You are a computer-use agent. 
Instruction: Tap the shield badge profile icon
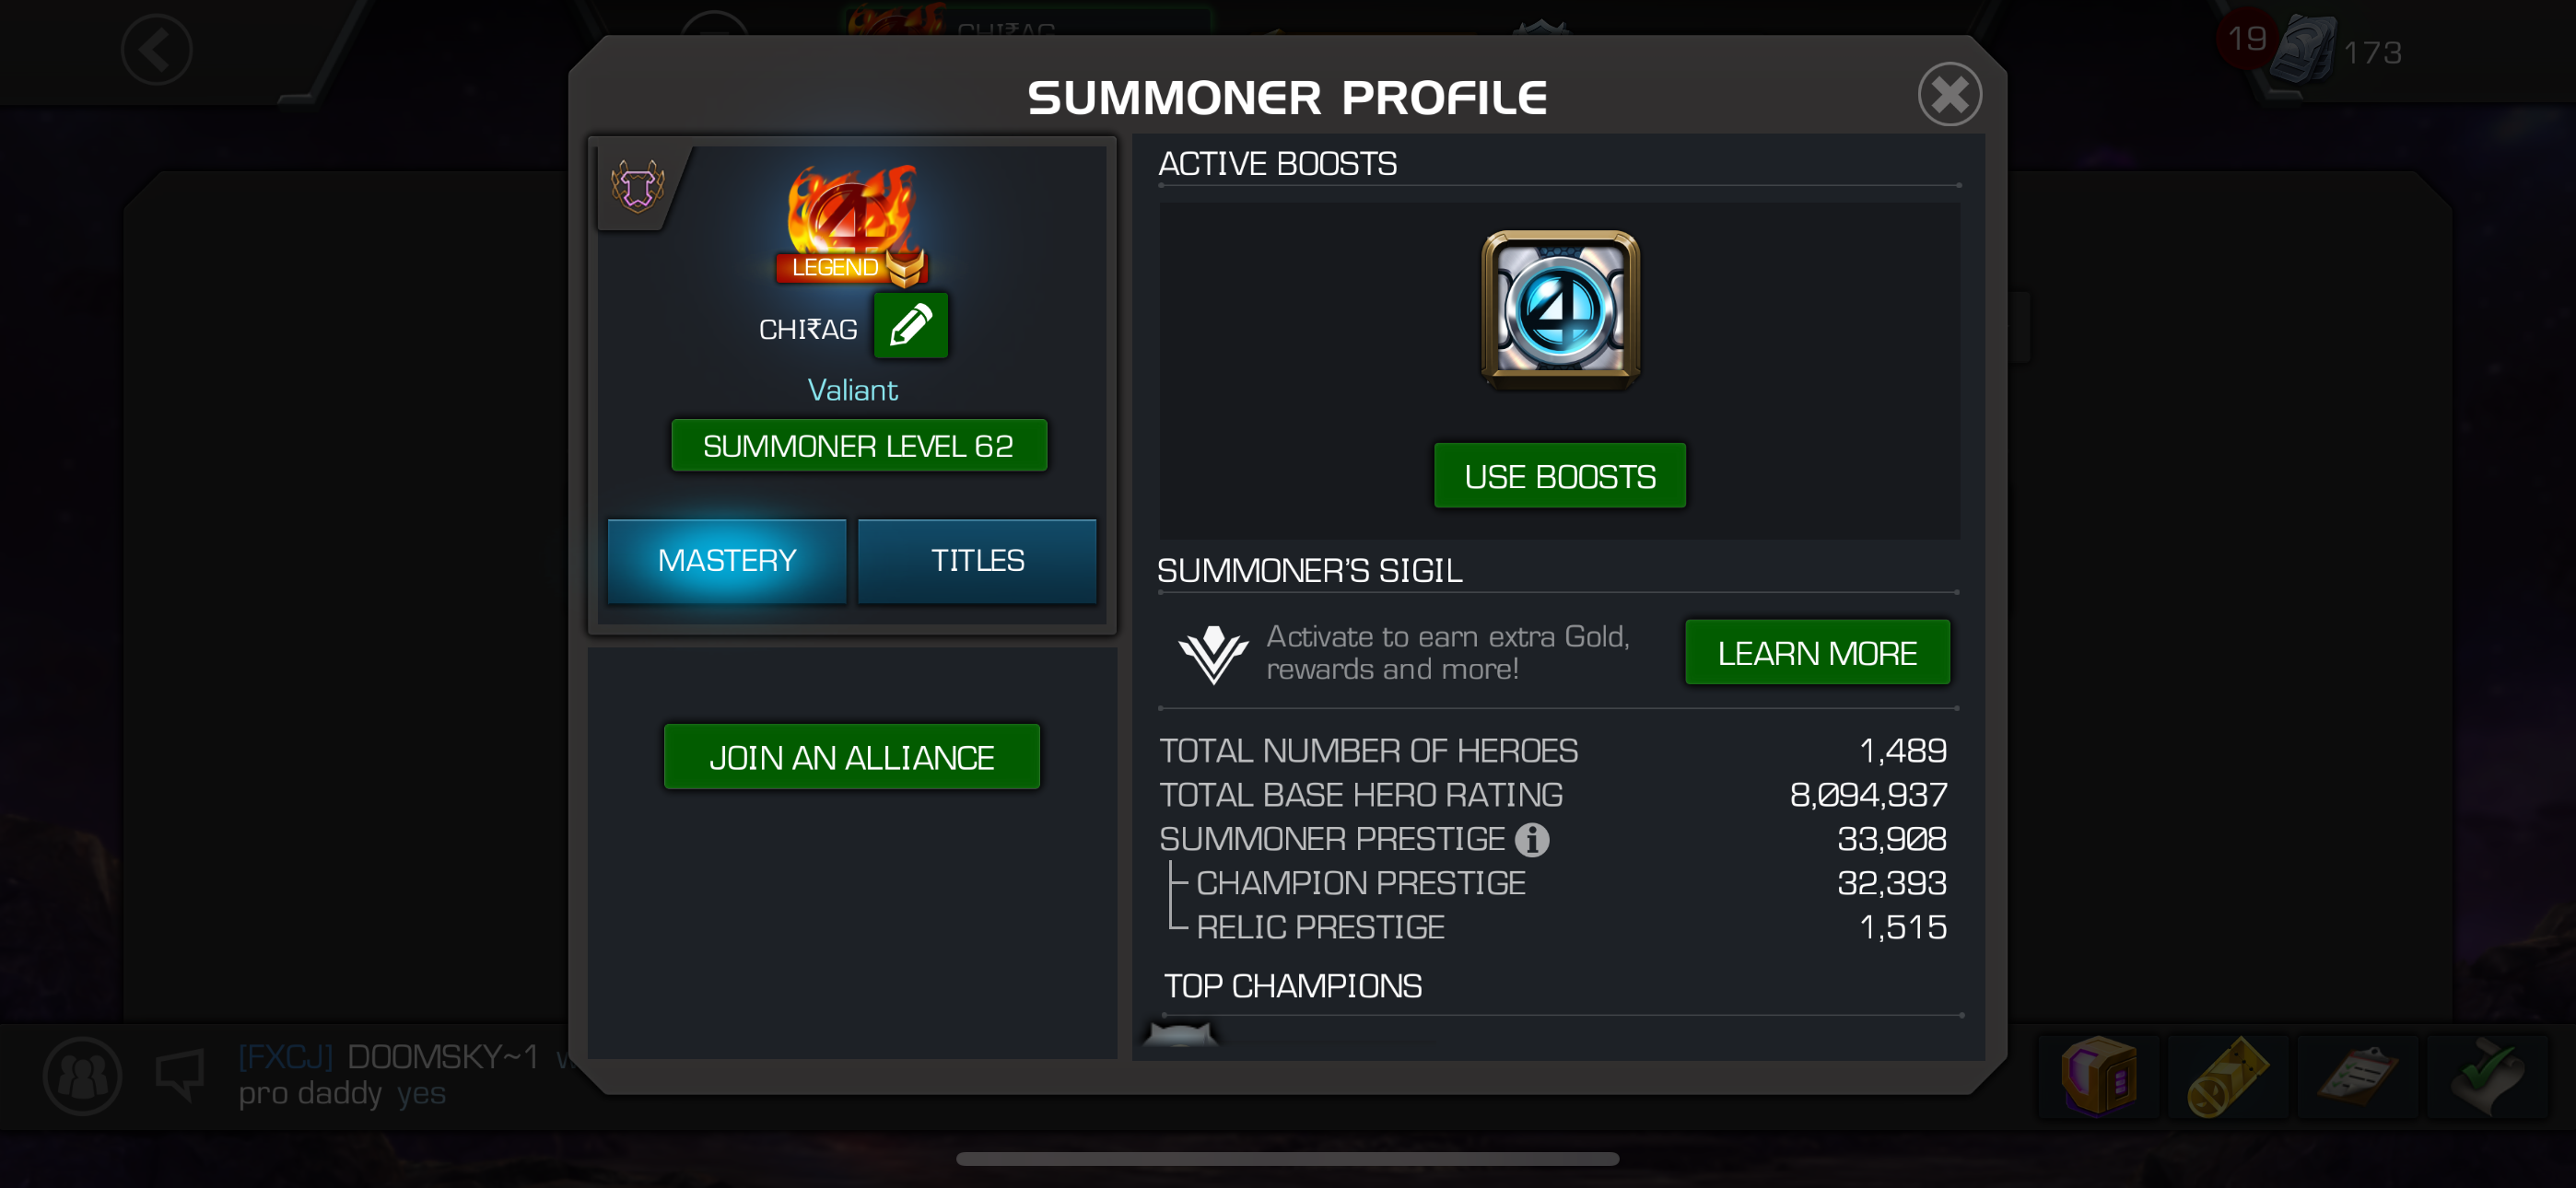pyautogui.click(x=637, y=187)
